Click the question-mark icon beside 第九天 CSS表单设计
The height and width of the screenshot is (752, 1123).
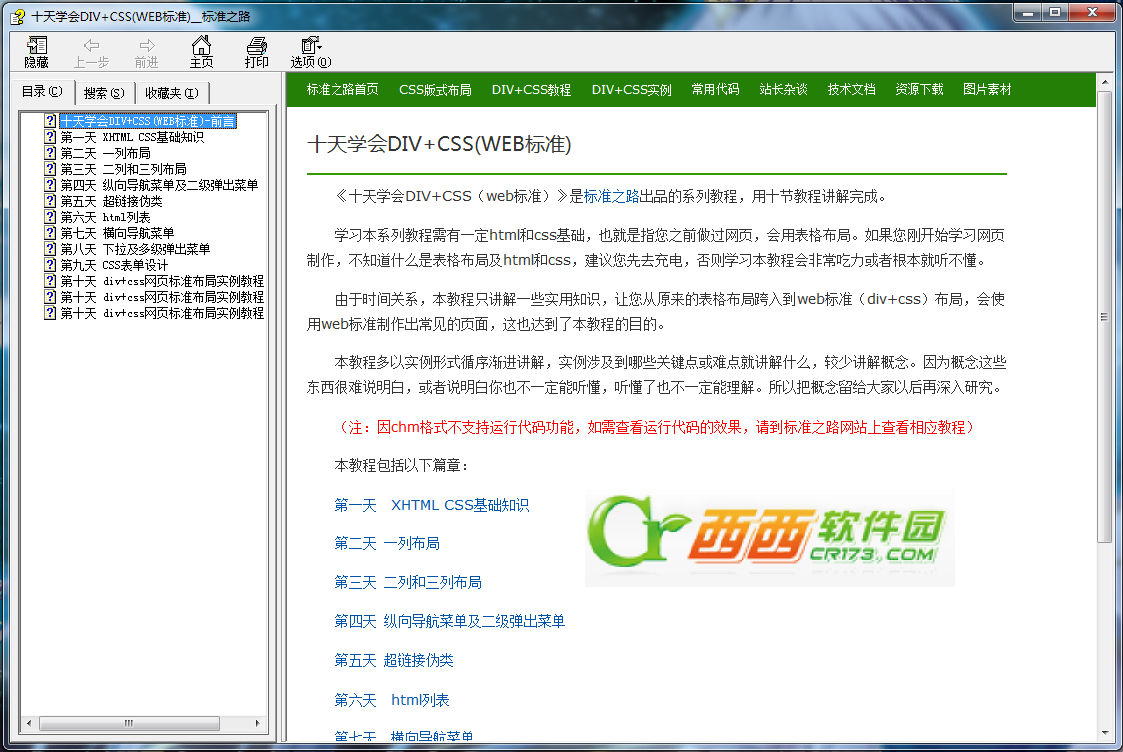[x=50, y=264]
